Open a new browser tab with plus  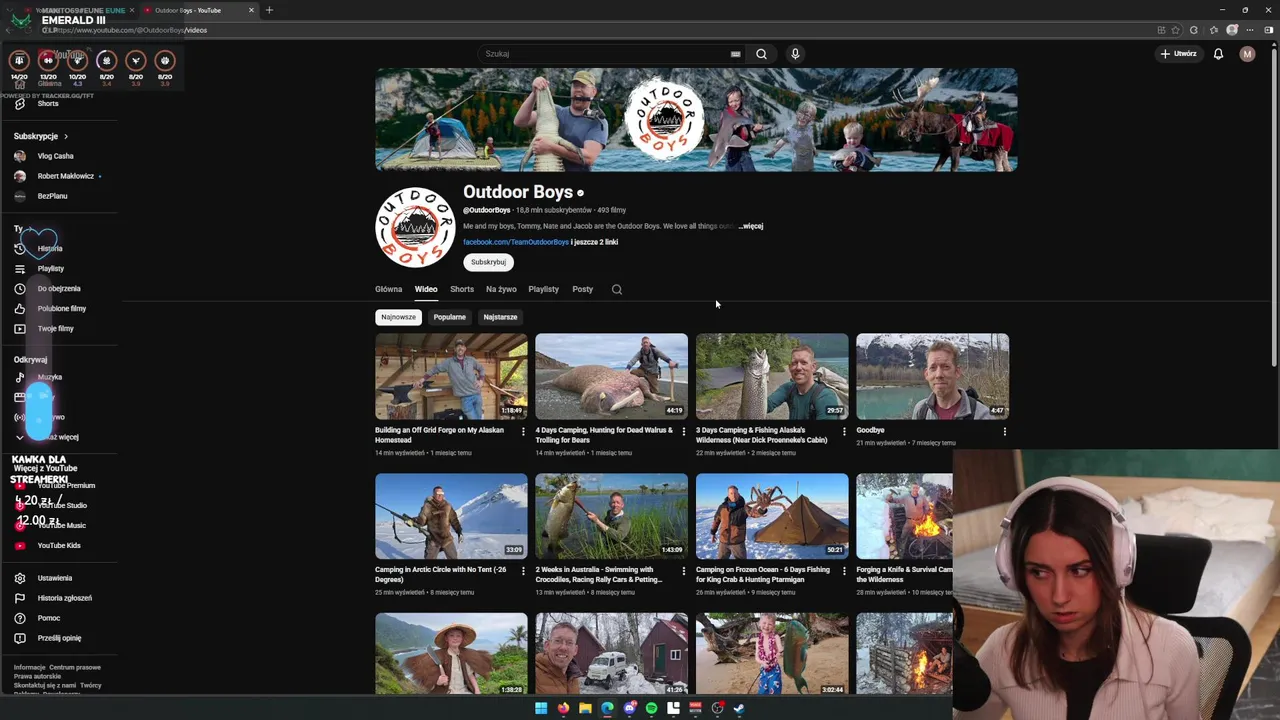tap(269, 10)
